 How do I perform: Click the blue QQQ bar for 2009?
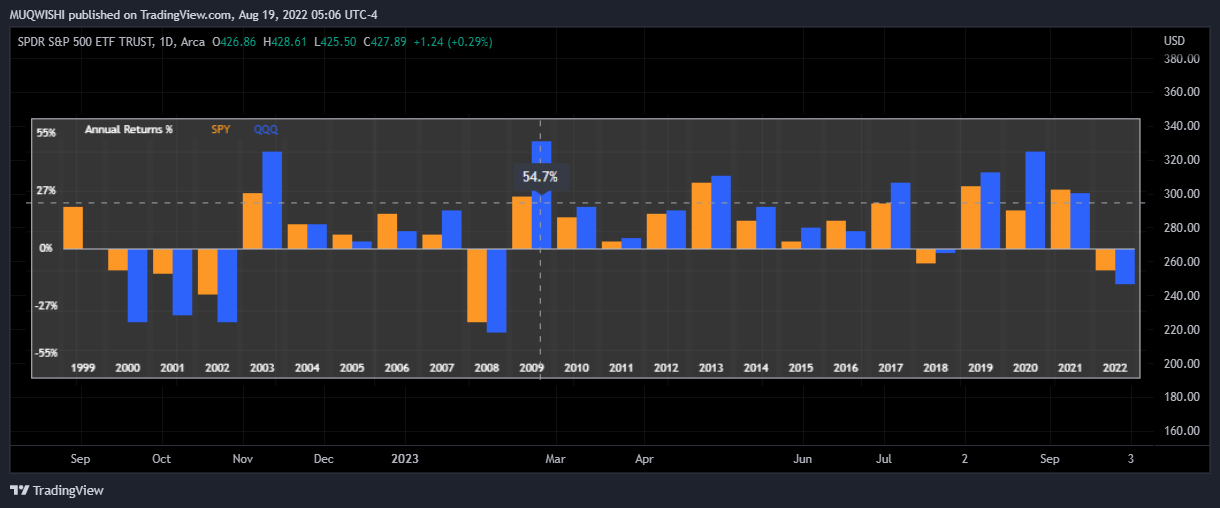point(541,195)
